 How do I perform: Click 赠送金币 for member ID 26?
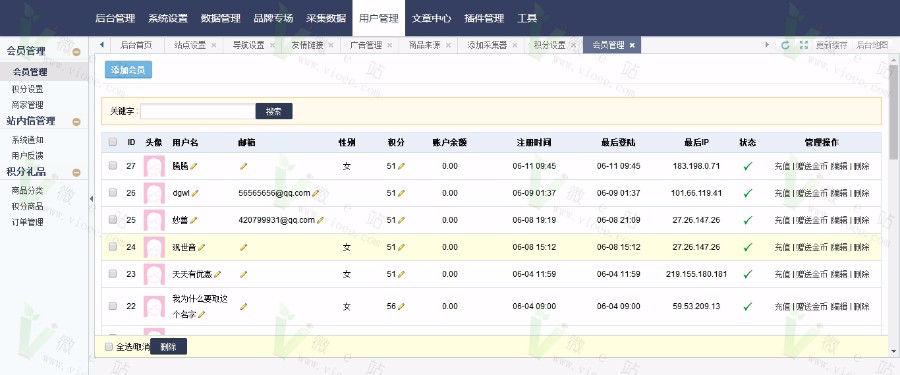click(812, 194)
